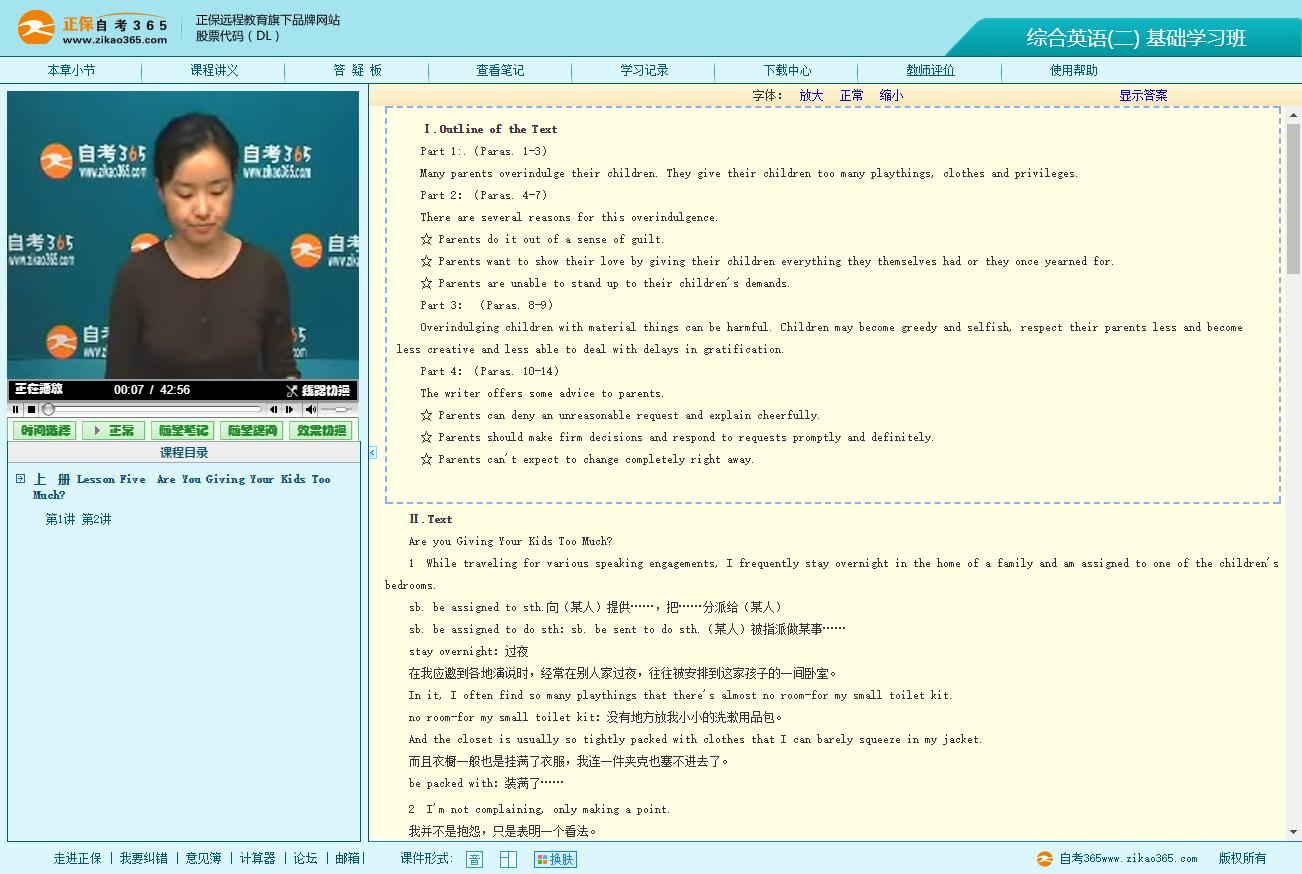Pause the lecture video
This screenshot has height=874, width=1302.
coord(16,409)
